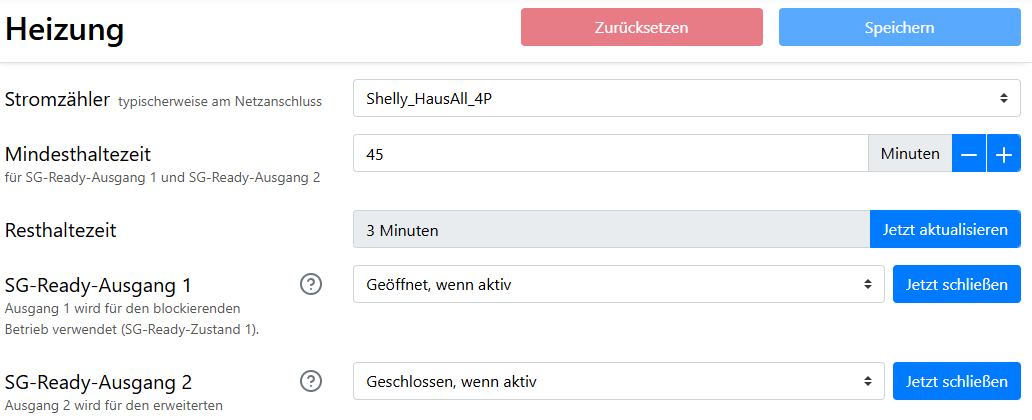Screen dimensions: 1032x420
Task: Click the Stromzähler label text
Action: pos(57,99)
